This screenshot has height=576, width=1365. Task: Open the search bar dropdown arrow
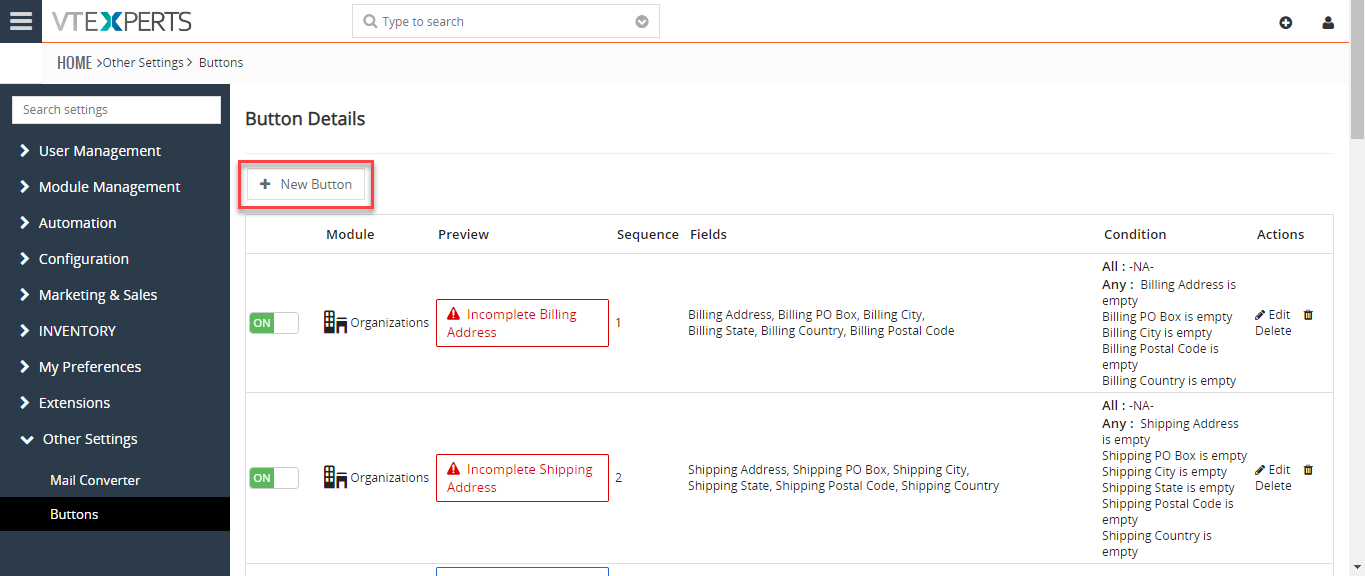(x=642, y=22)
